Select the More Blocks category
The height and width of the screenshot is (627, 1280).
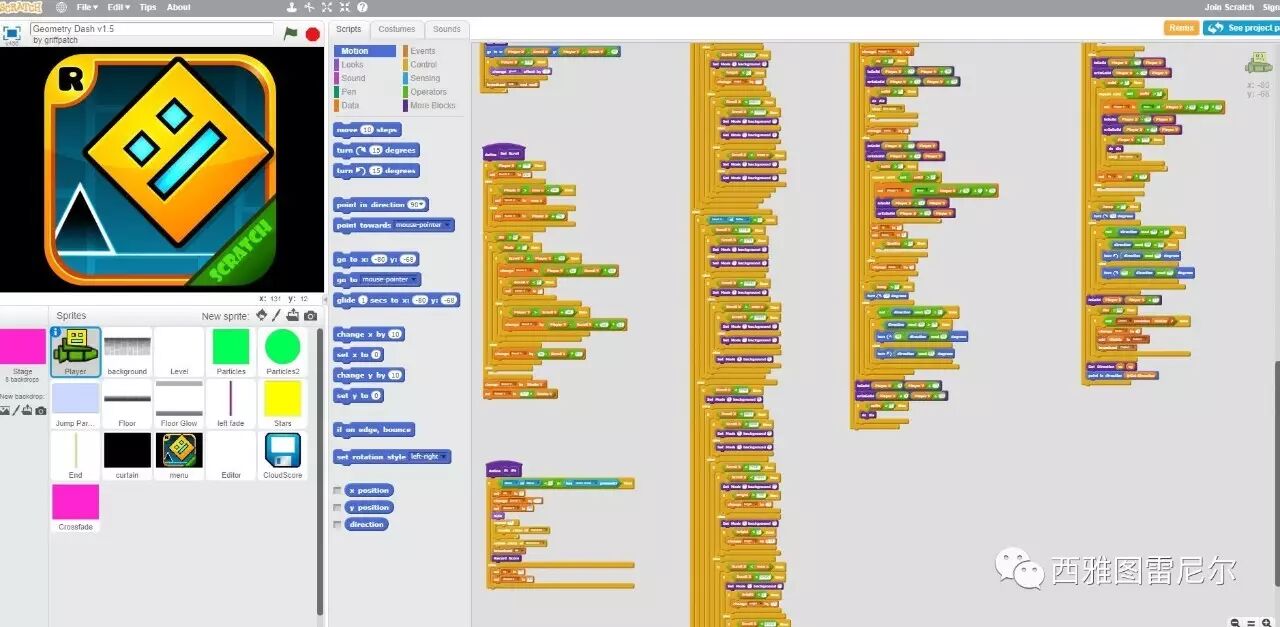pos(432,105)
